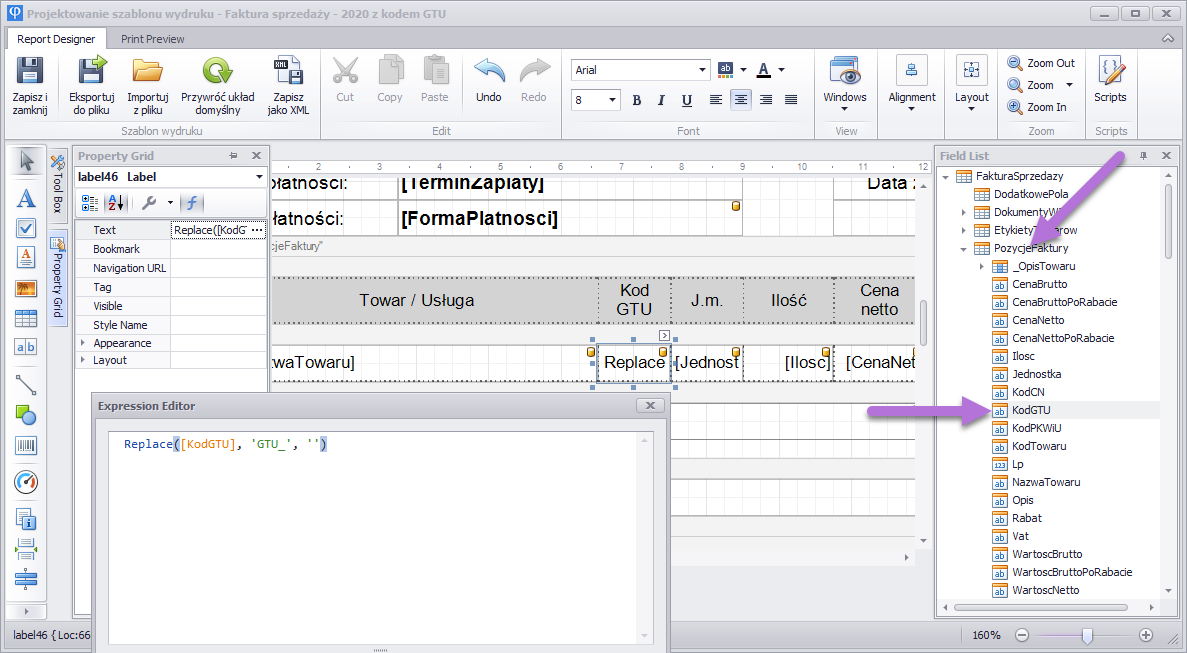Viewport: 1187px width, 653px height.
Task: Select the barcode control in the toolbox
Action: point(26,447)
